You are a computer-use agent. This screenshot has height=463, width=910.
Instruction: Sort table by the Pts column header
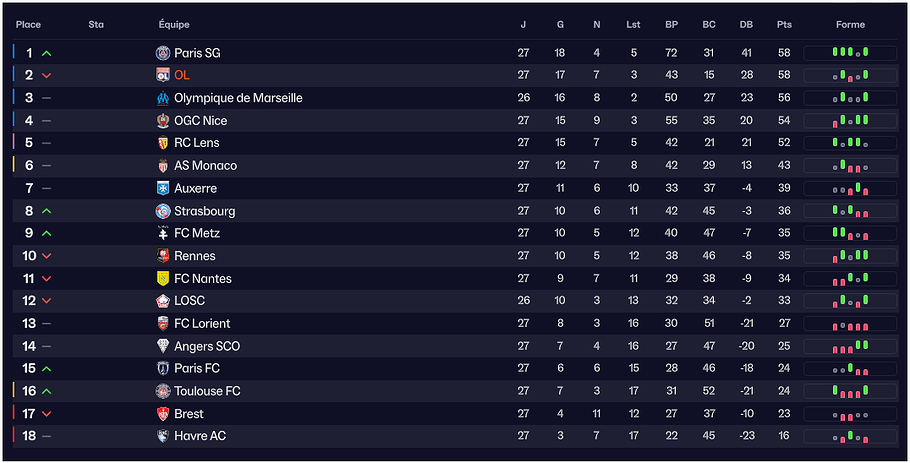pos(784,25)
